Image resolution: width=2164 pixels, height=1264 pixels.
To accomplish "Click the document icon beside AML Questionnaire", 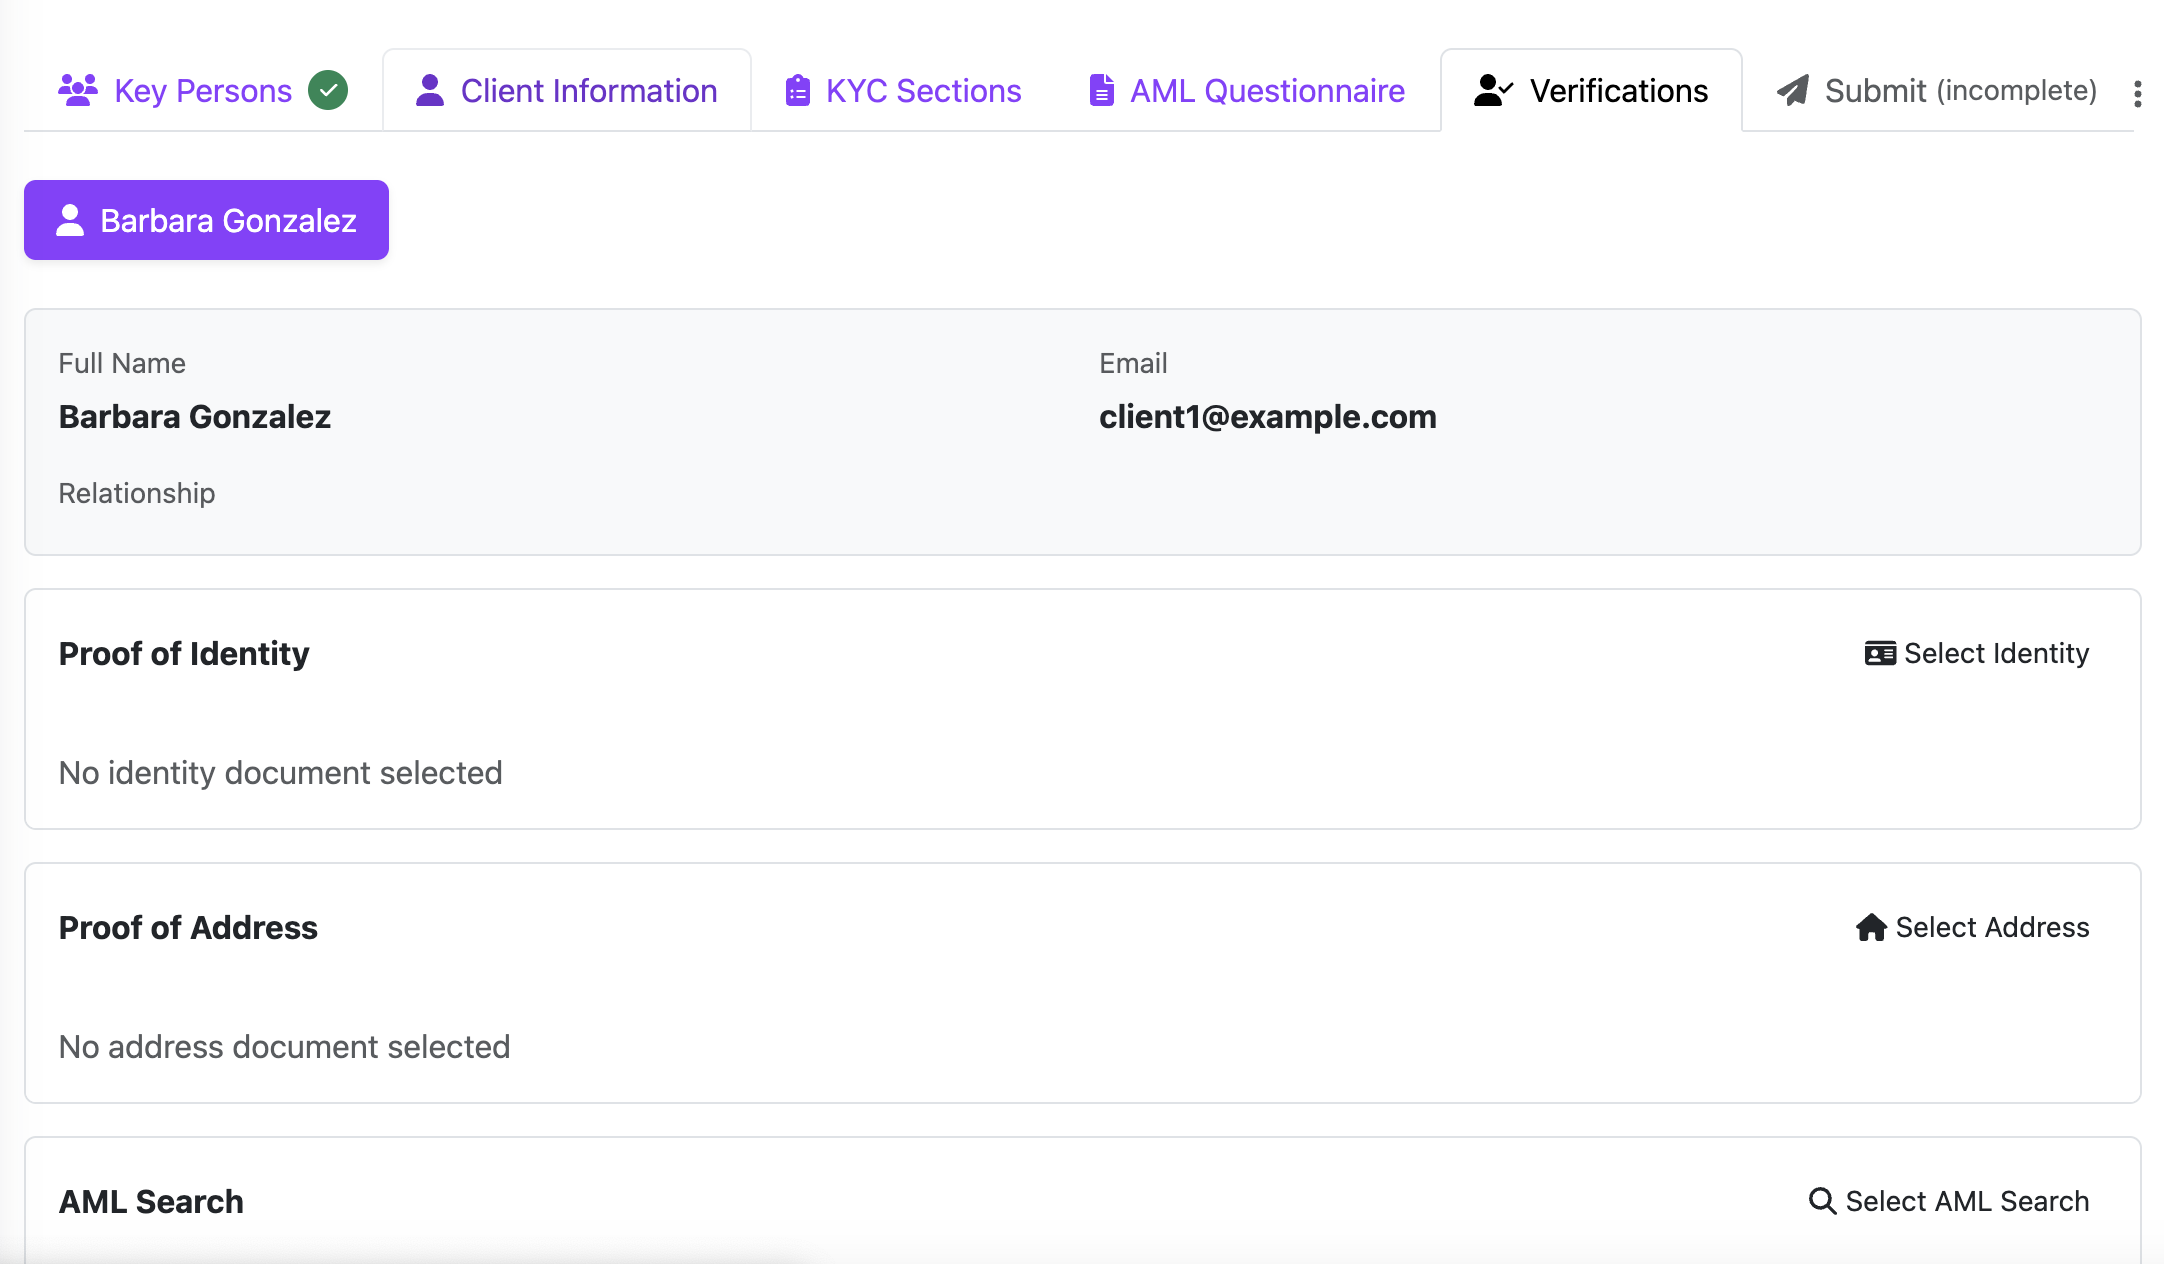I will pos(1101,90).
